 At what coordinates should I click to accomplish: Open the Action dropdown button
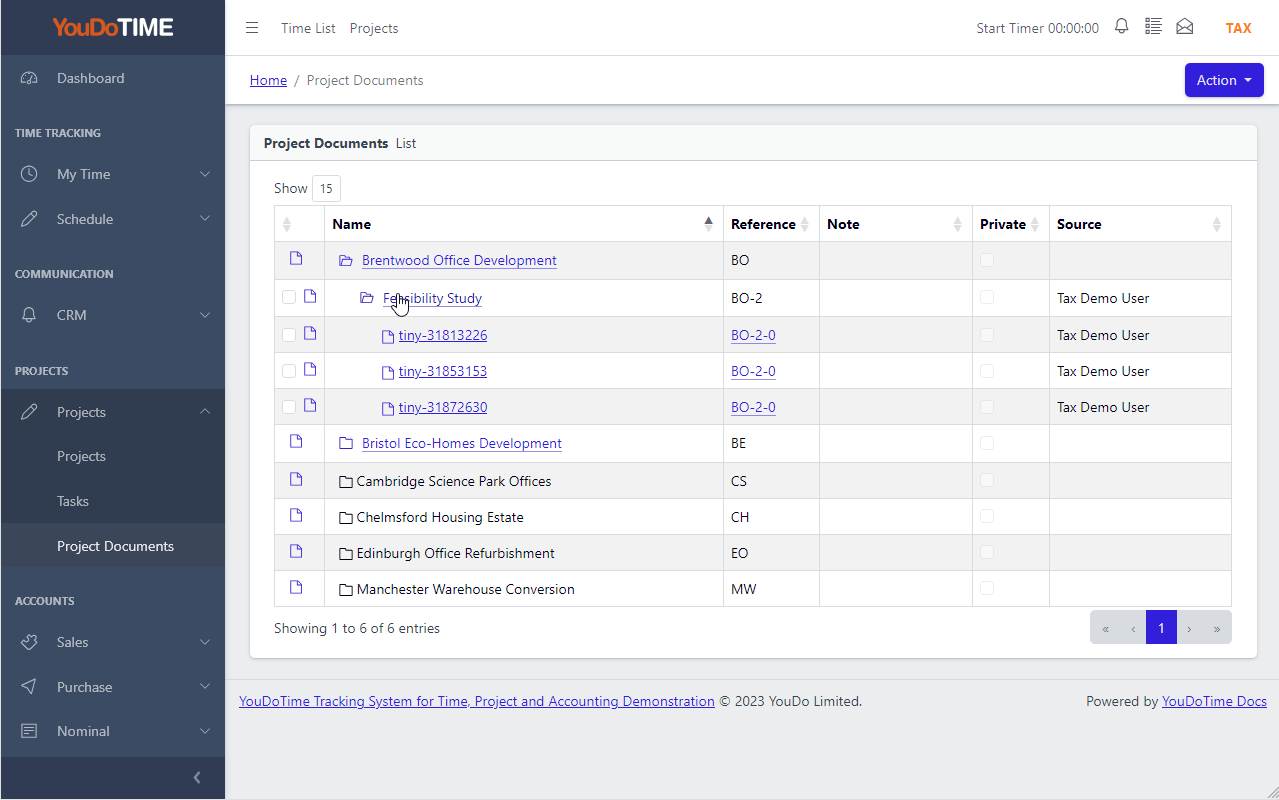1224,80
